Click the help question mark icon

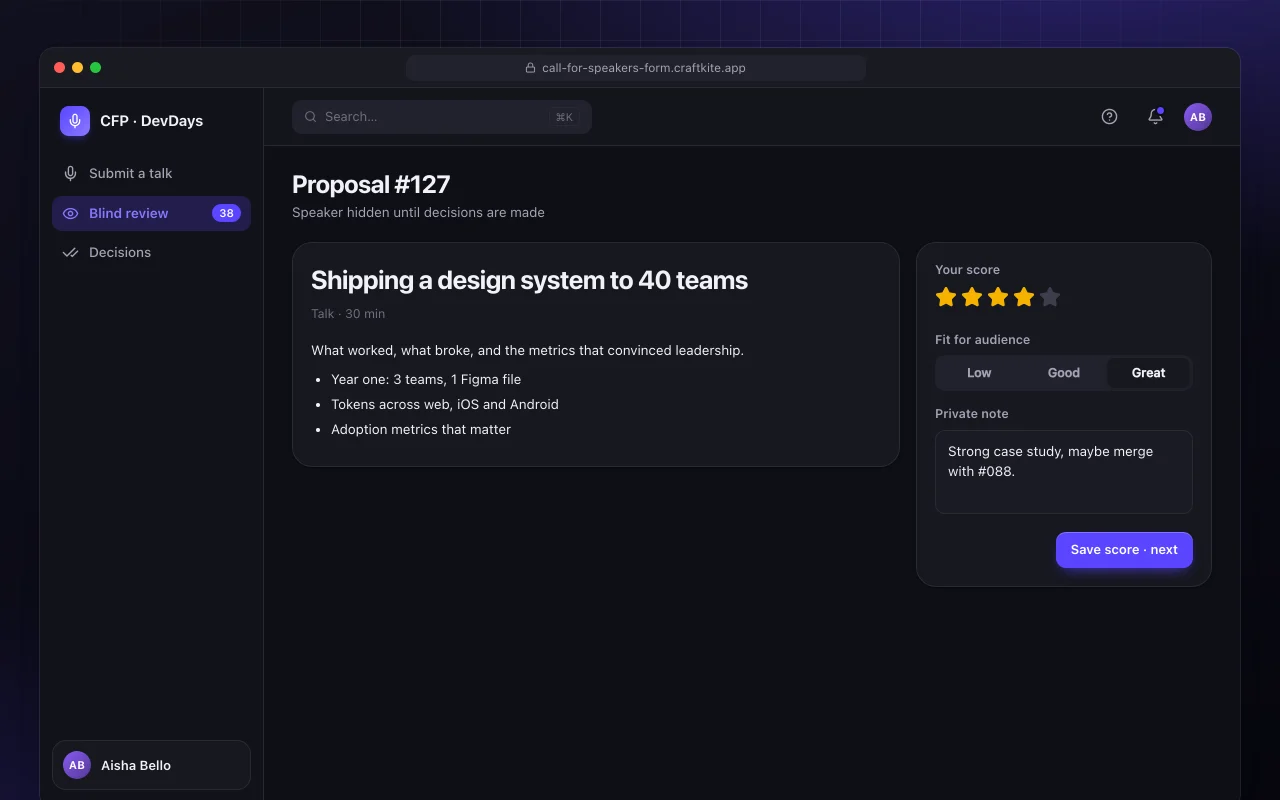pos(1109,117)
